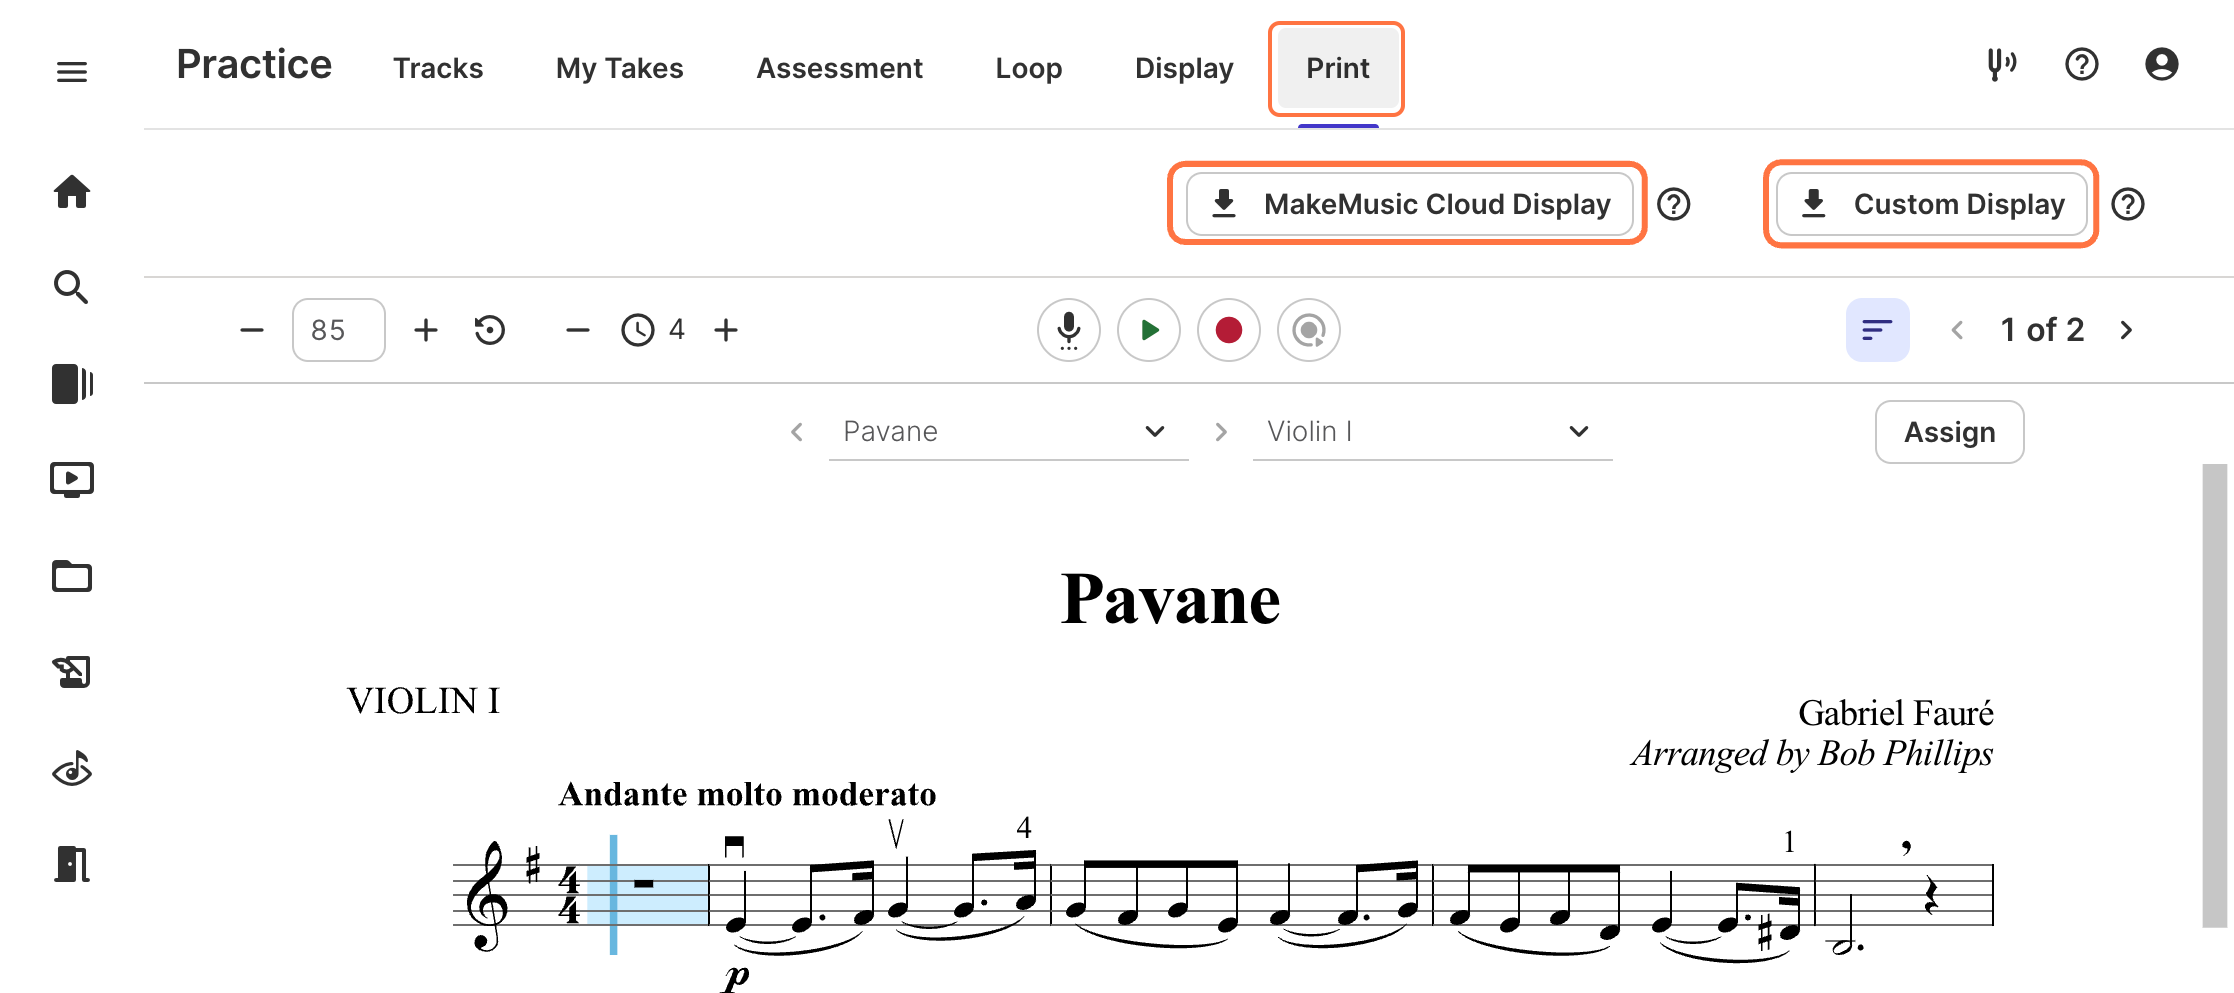2234x993 pixels.
Task: Click the Assign button
Action: tap(1949, 432)
